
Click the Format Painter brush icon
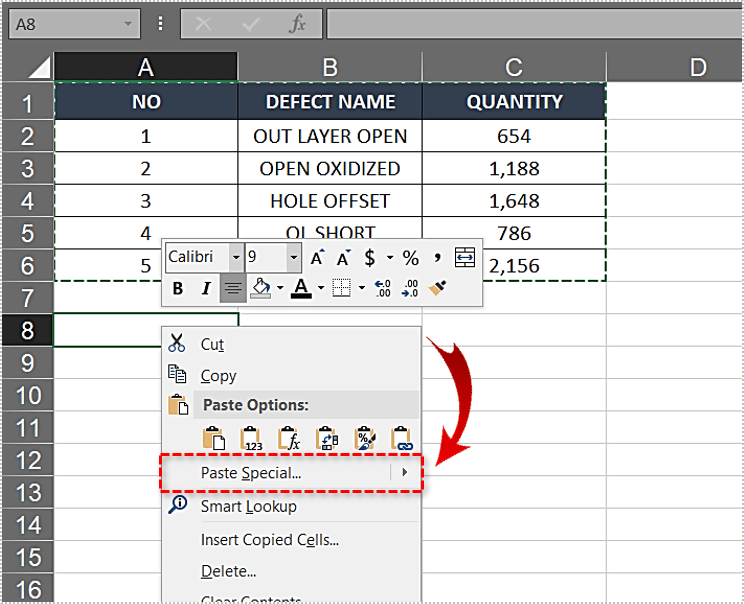(438, 289)
